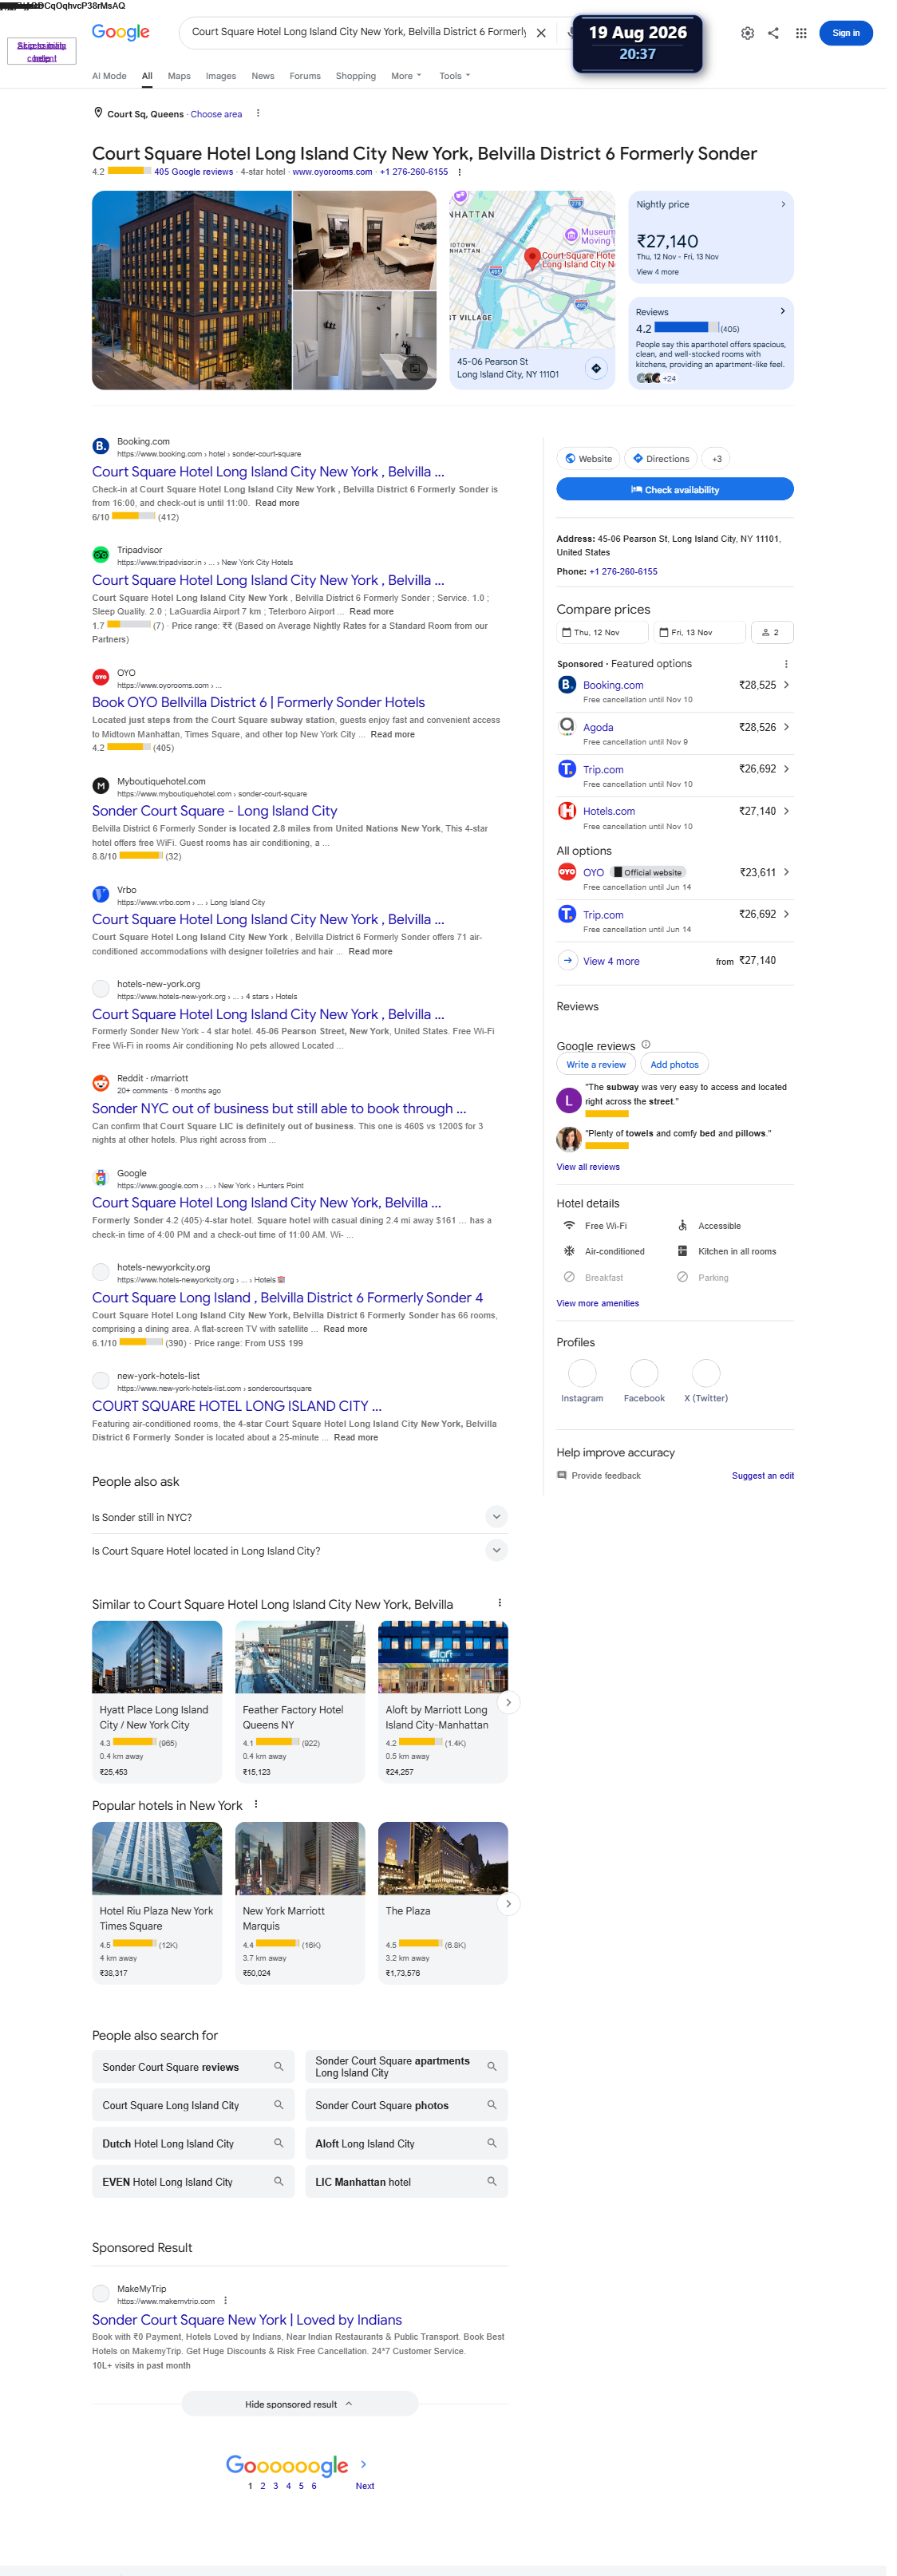Open Facebook profile icon
Viewport: 897px width, 2576px height.
point(644,1374)
